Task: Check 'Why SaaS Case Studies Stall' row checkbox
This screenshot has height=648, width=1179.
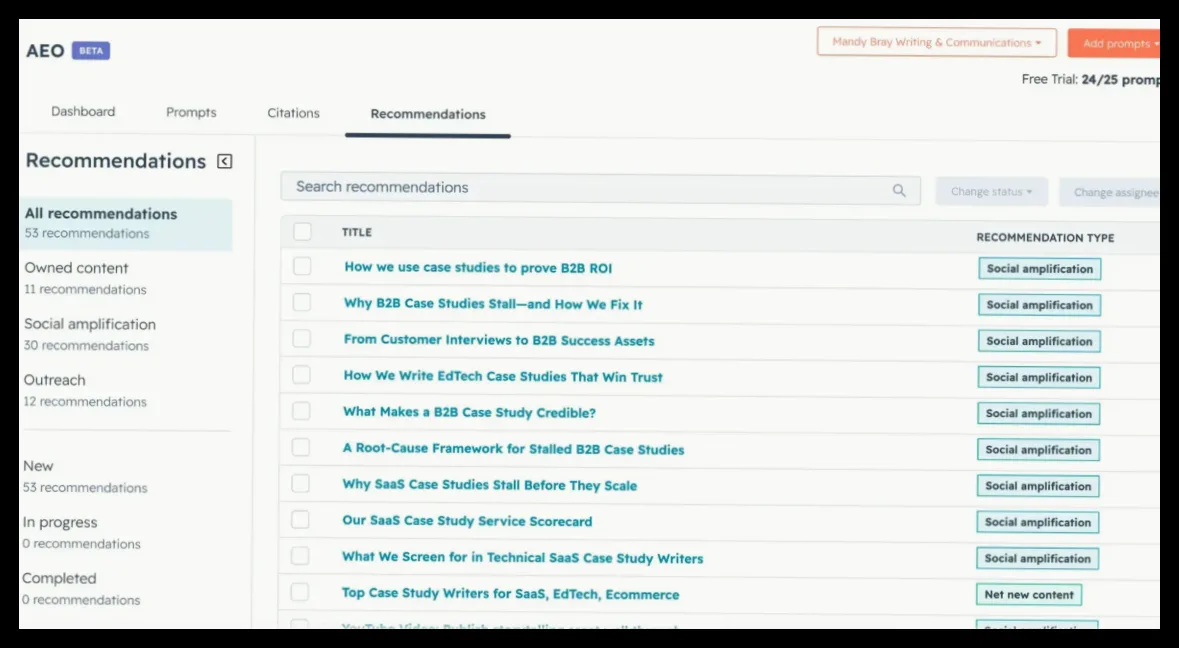Action: point(300,483)
